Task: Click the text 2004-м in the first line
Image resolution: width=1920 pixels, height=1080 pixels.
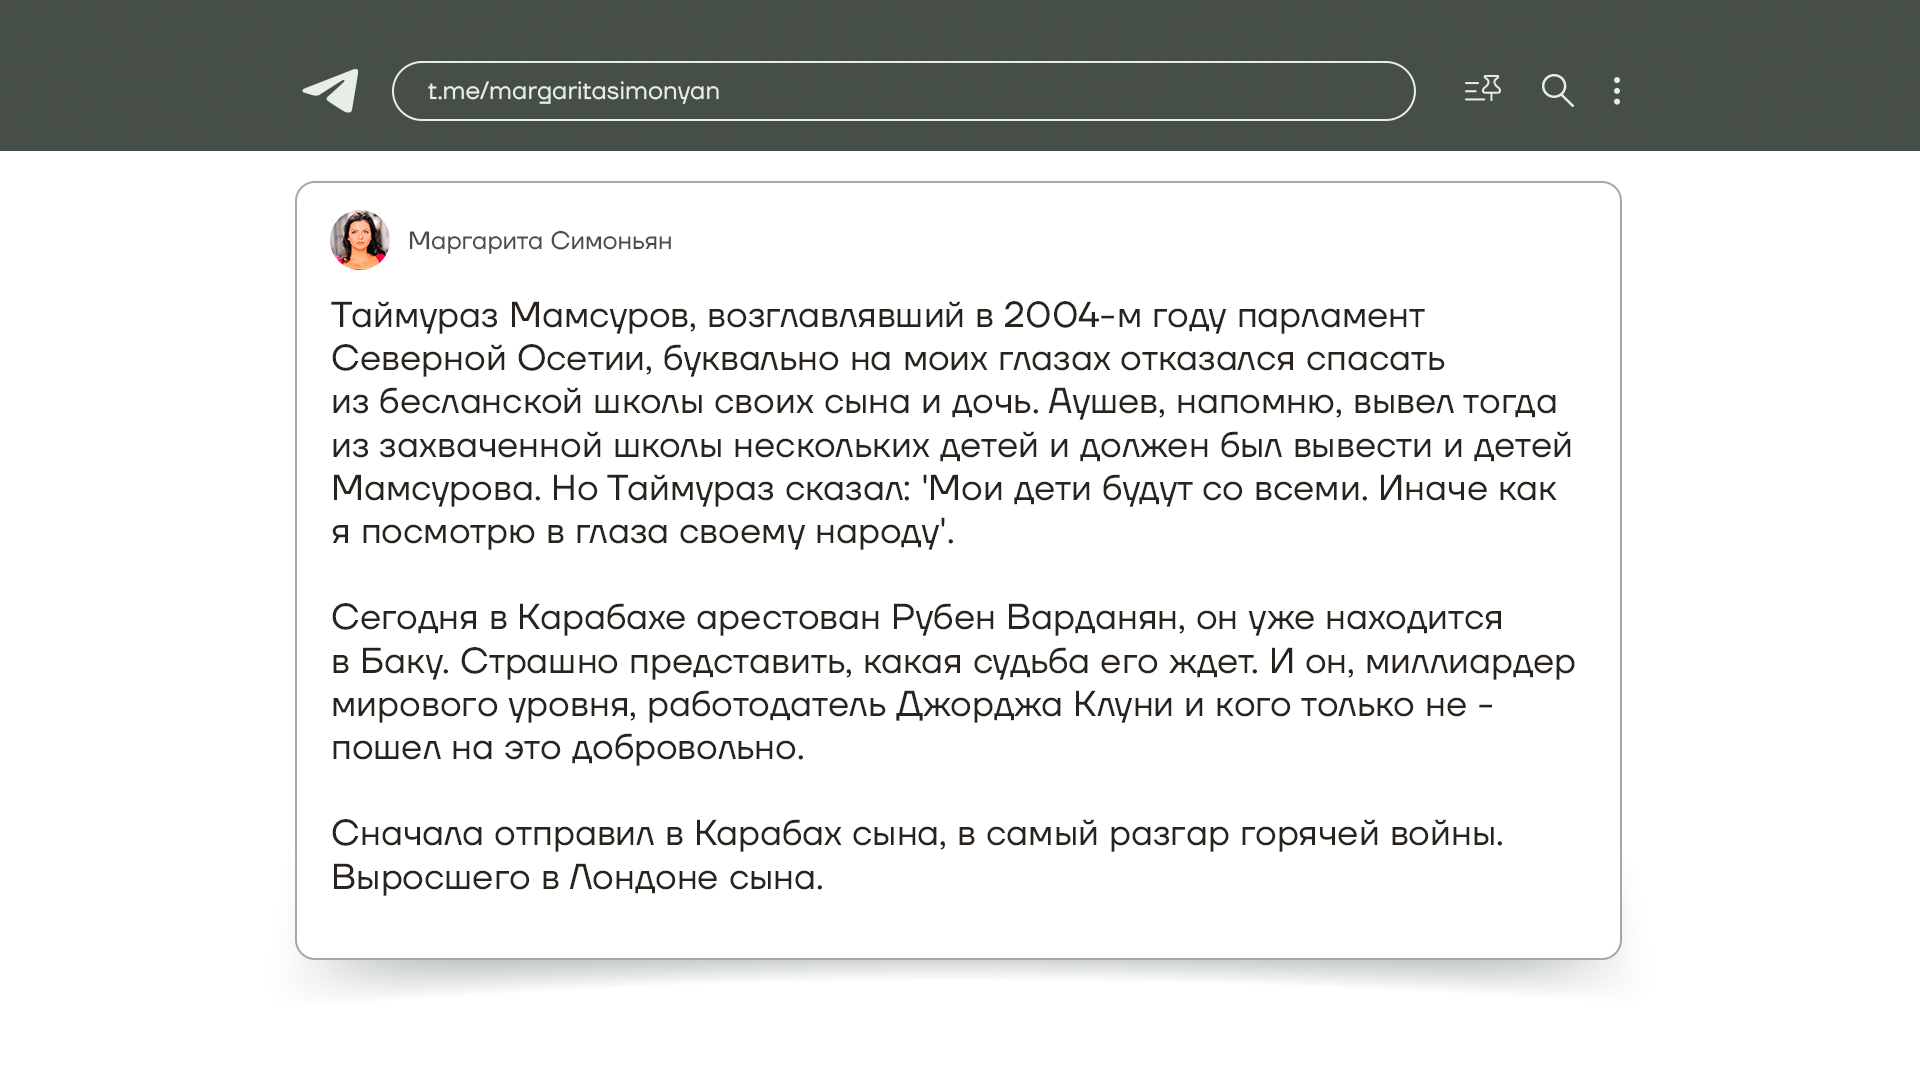Action: (1071, 316)
